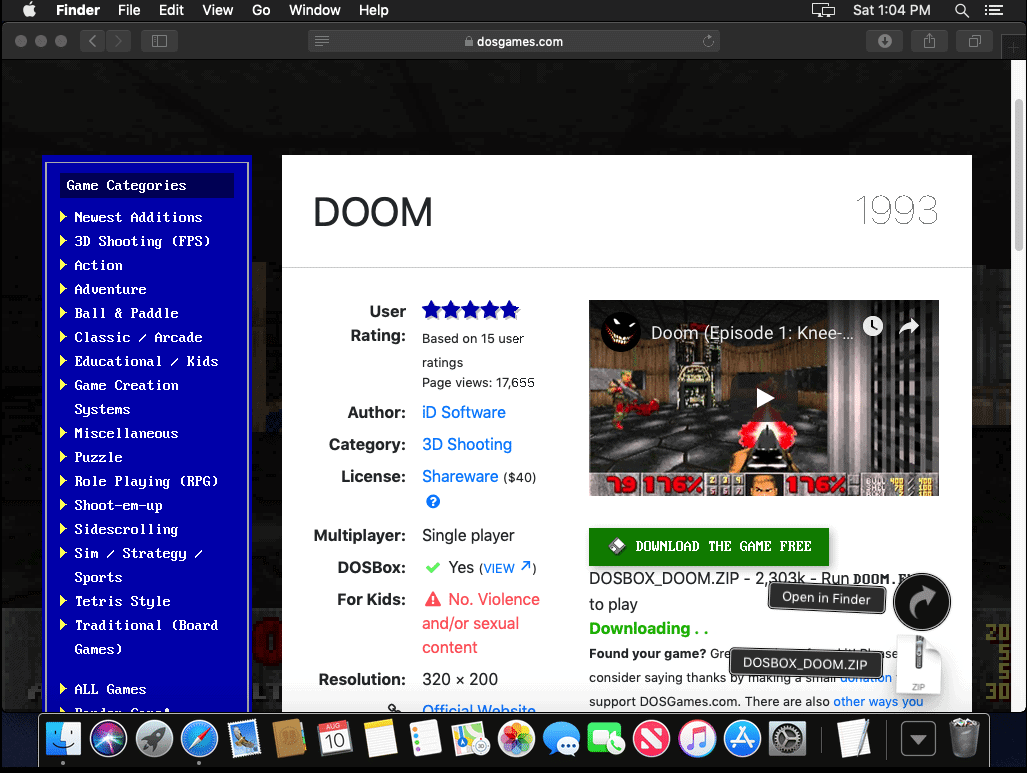
Task: Open the Finder menu
Action: point(77,10)
